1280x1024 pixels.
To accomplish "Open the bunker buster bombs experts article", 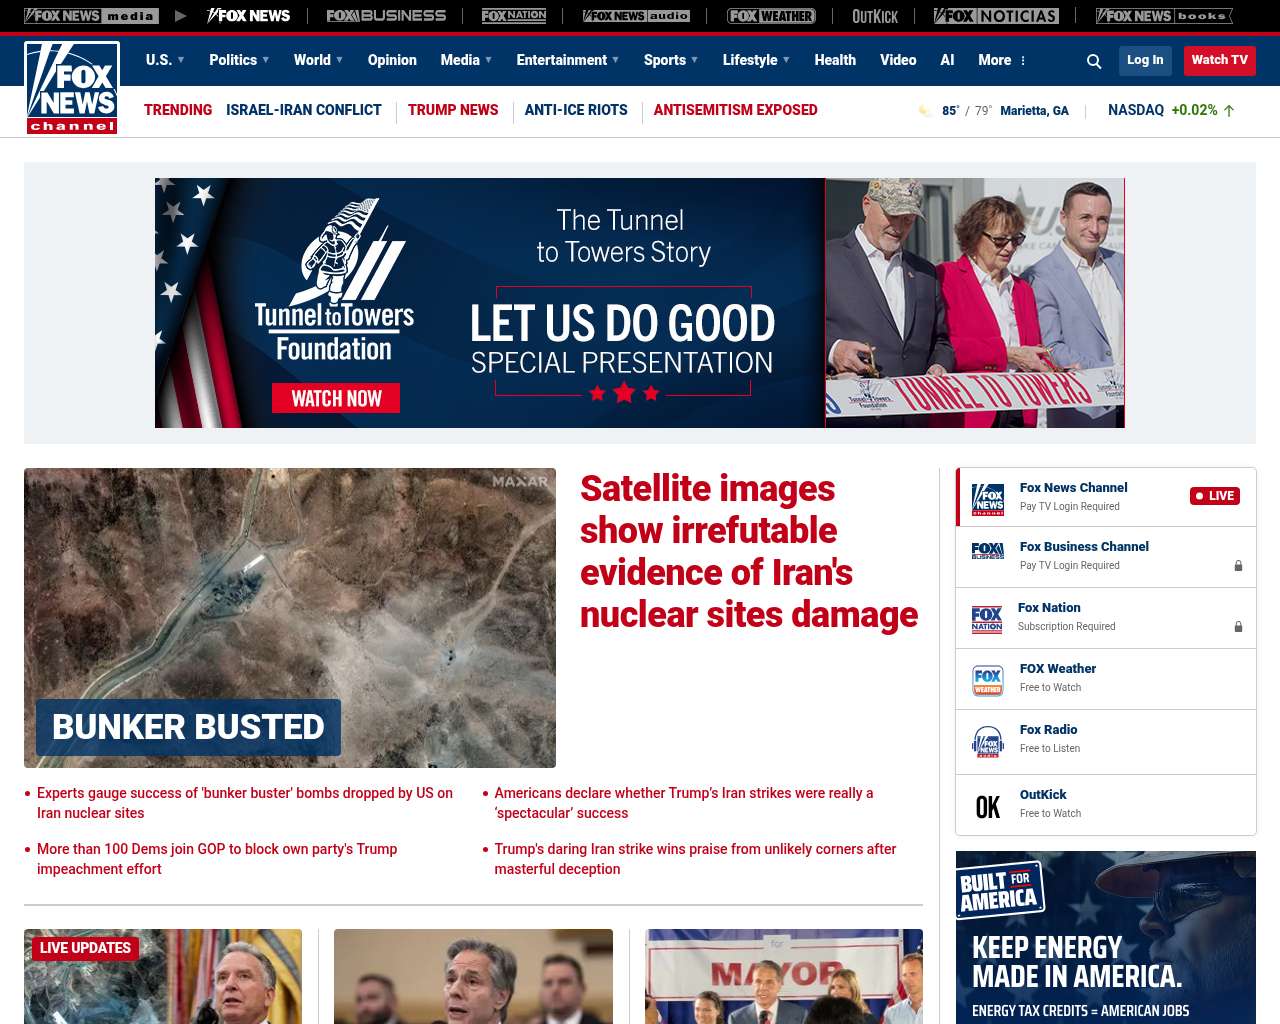I will pyautogui.click(x=245, y=803).
